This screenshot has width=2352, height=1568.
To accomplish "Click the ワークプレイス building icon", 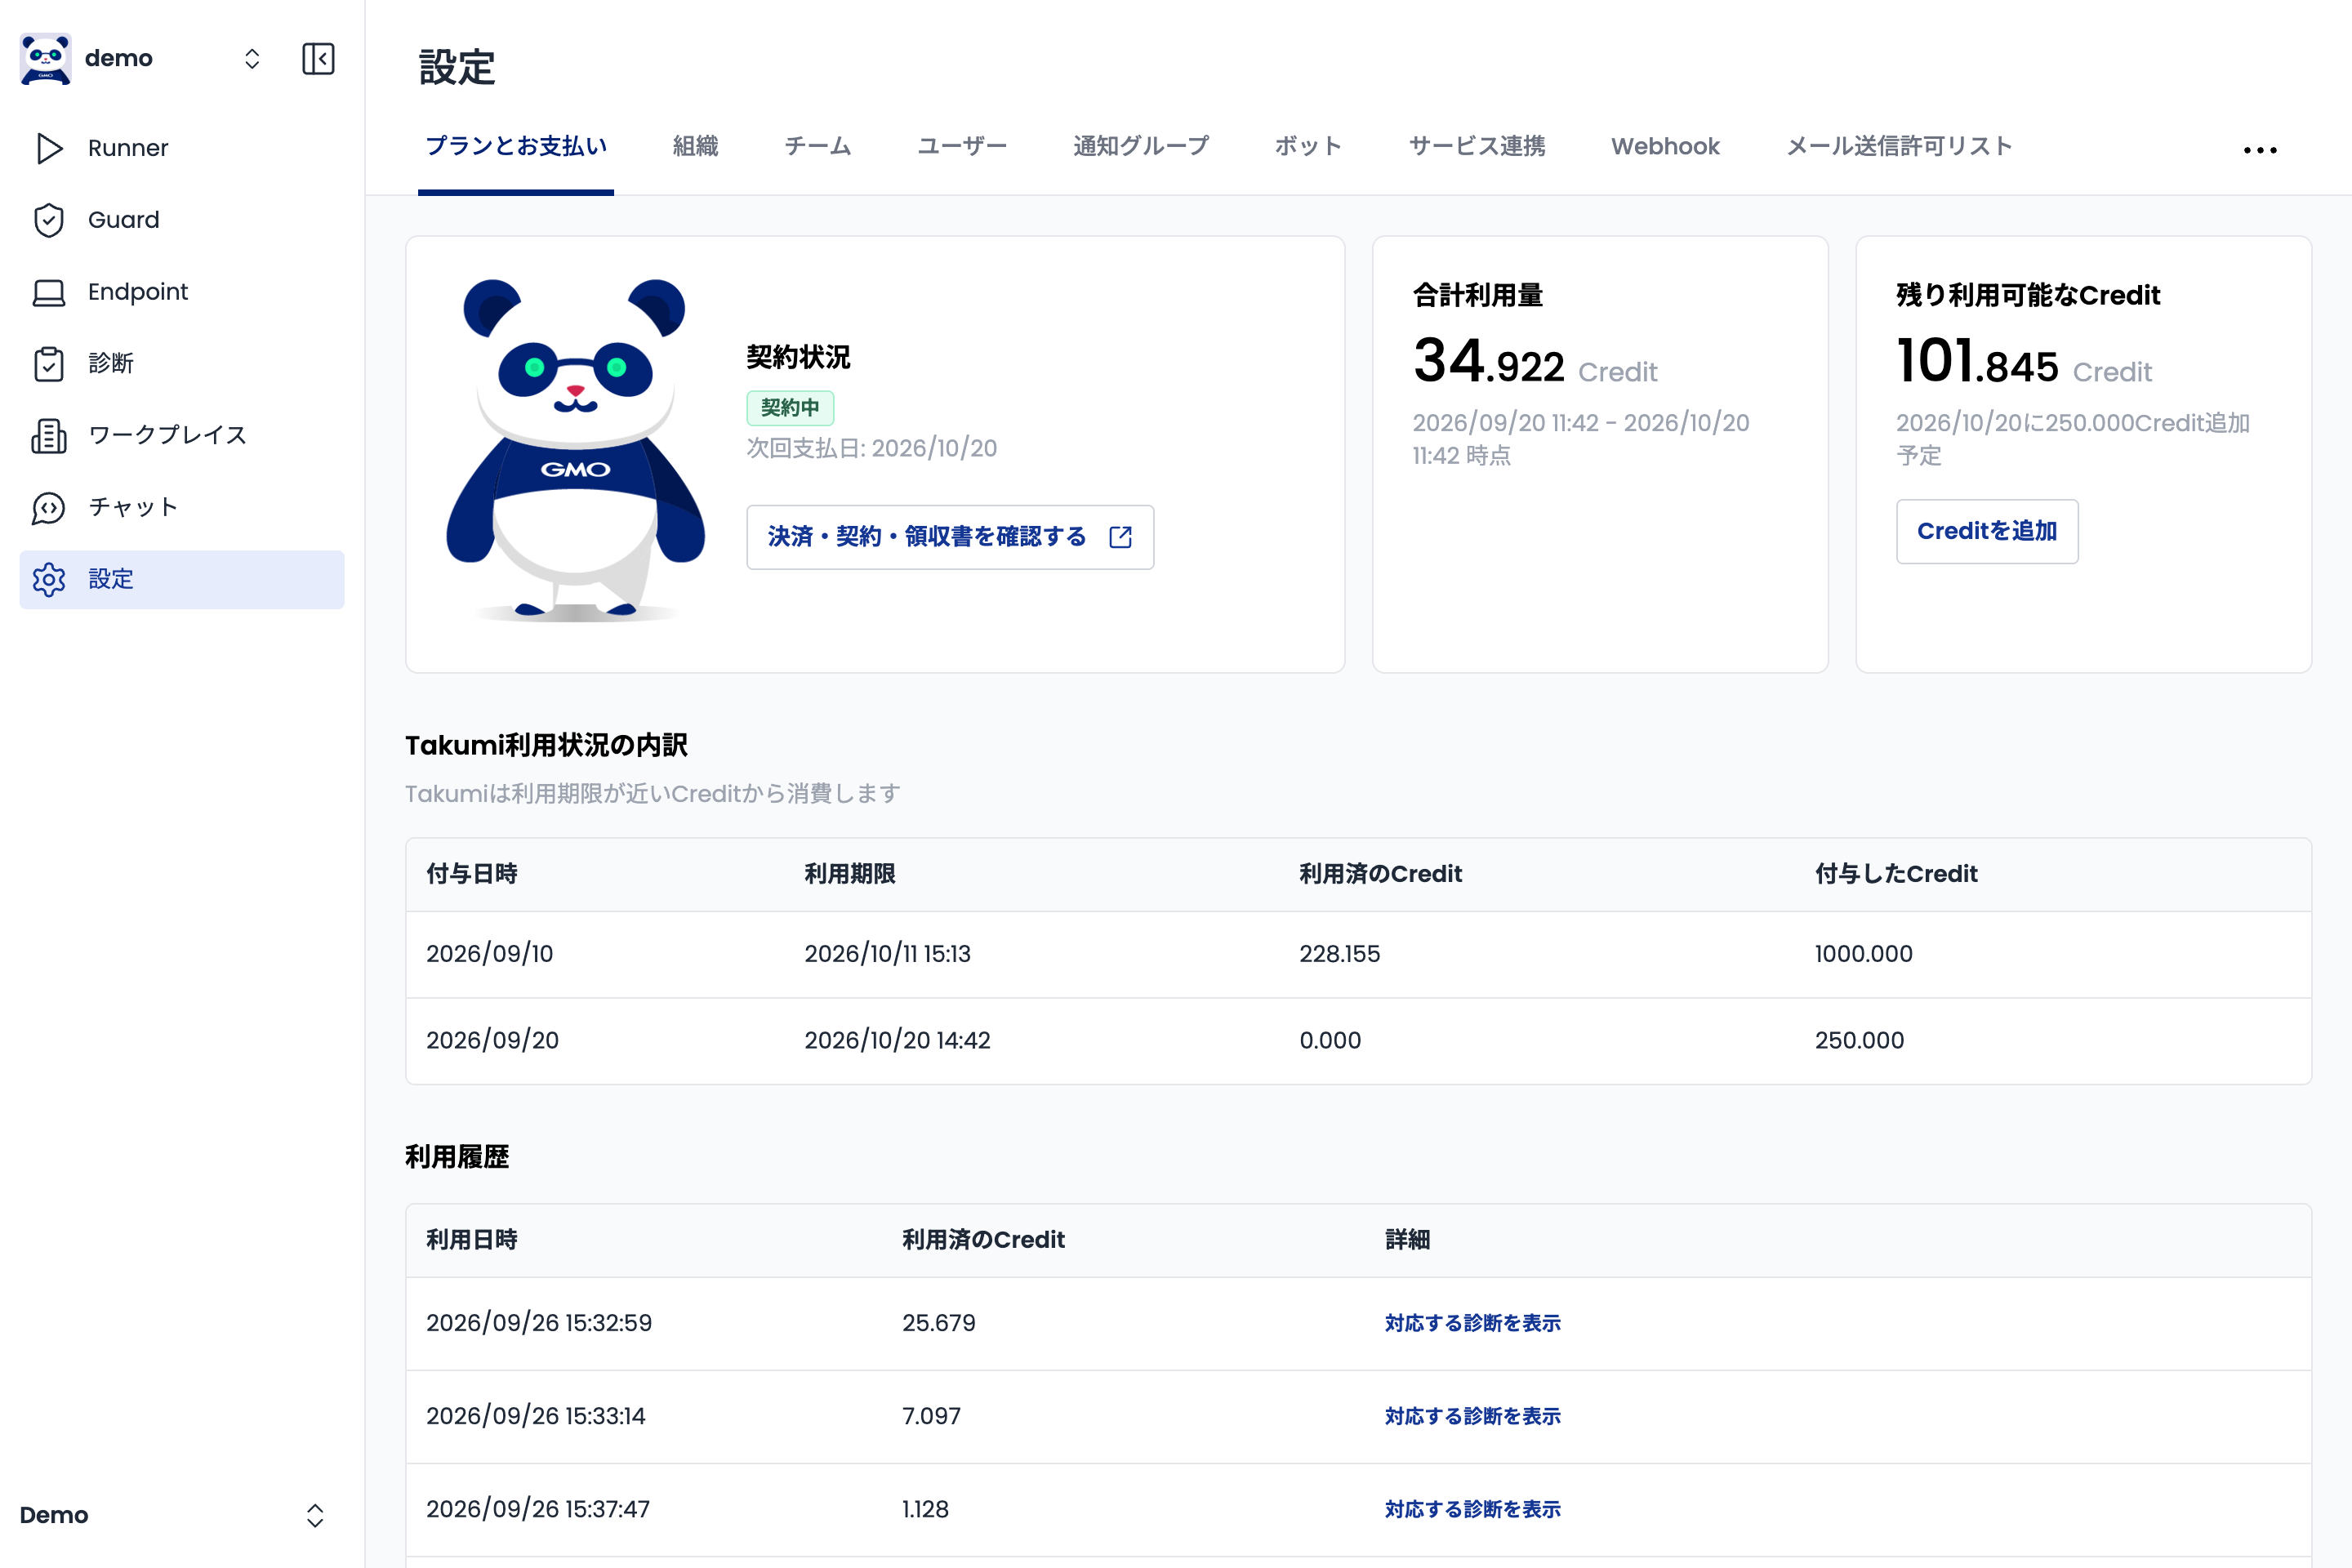I will pos(49,436).
